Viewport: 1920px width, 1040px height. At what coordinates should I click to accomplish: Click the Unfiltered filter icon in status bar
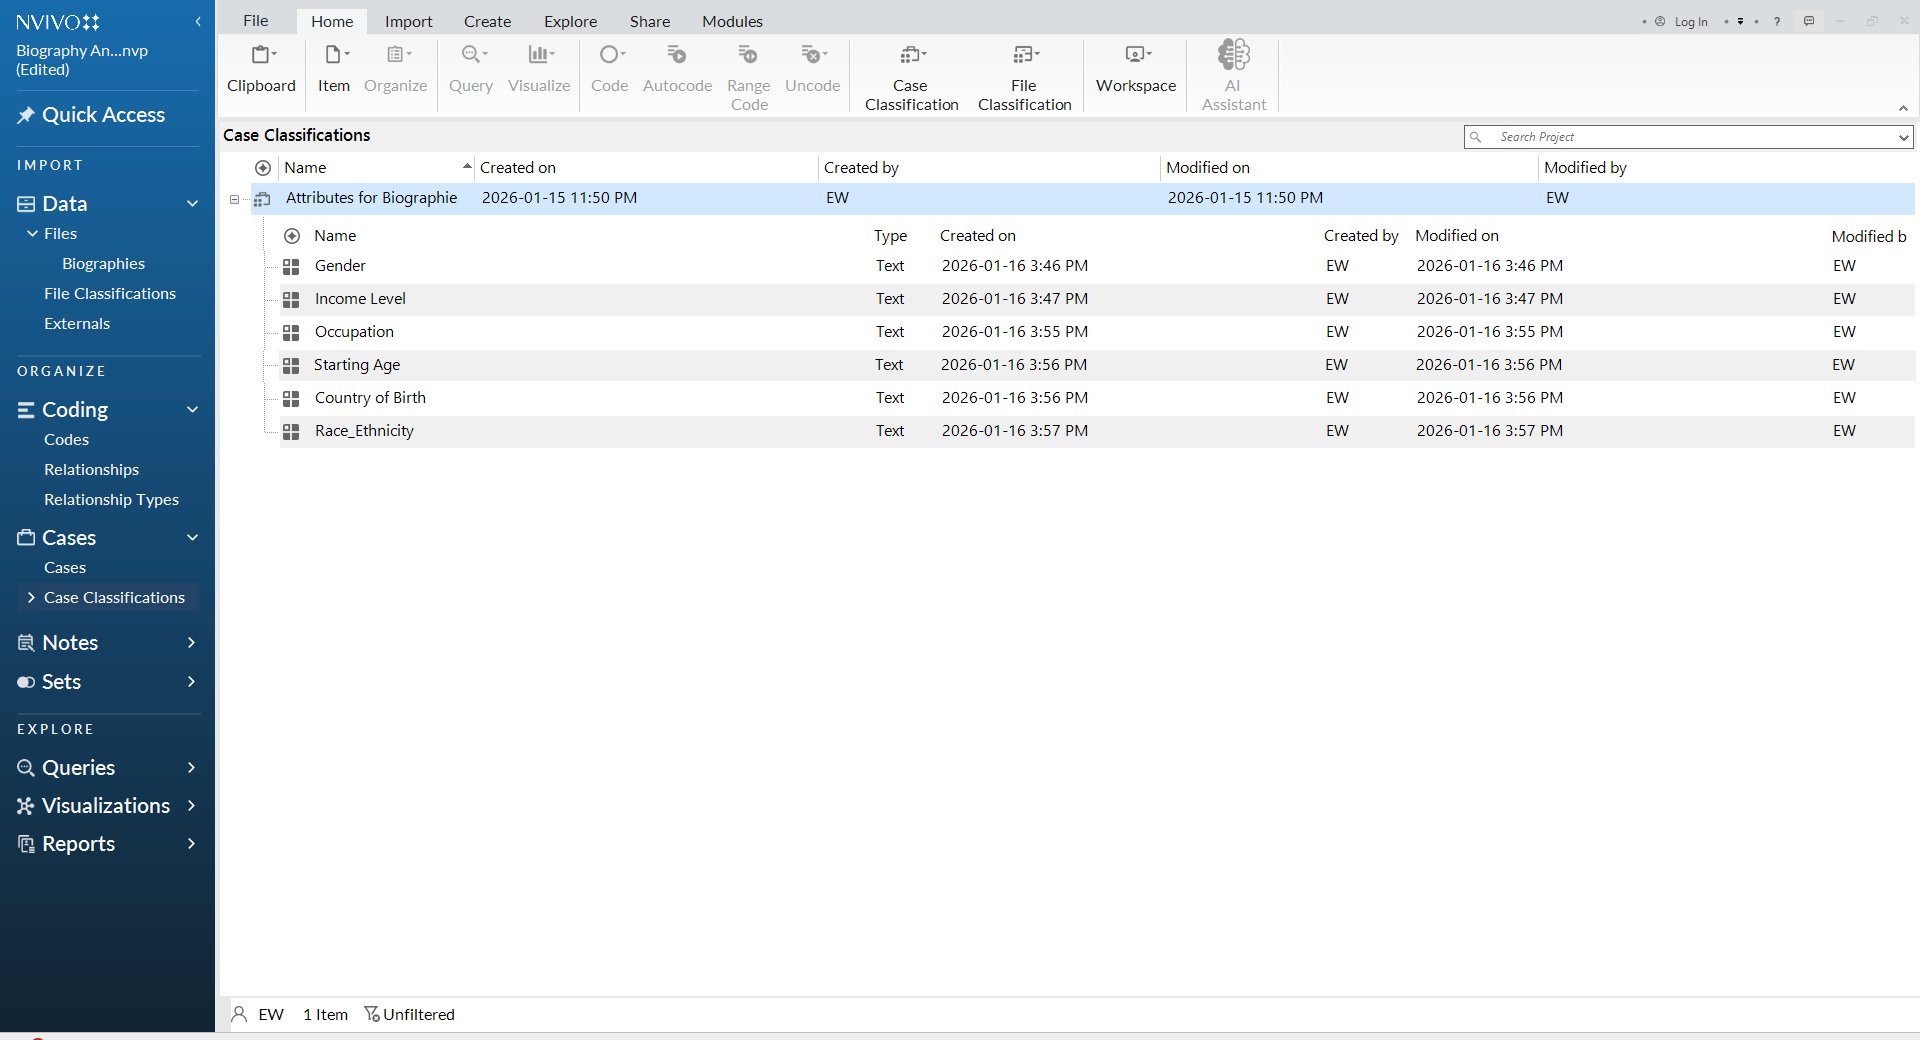[372, 1014]
